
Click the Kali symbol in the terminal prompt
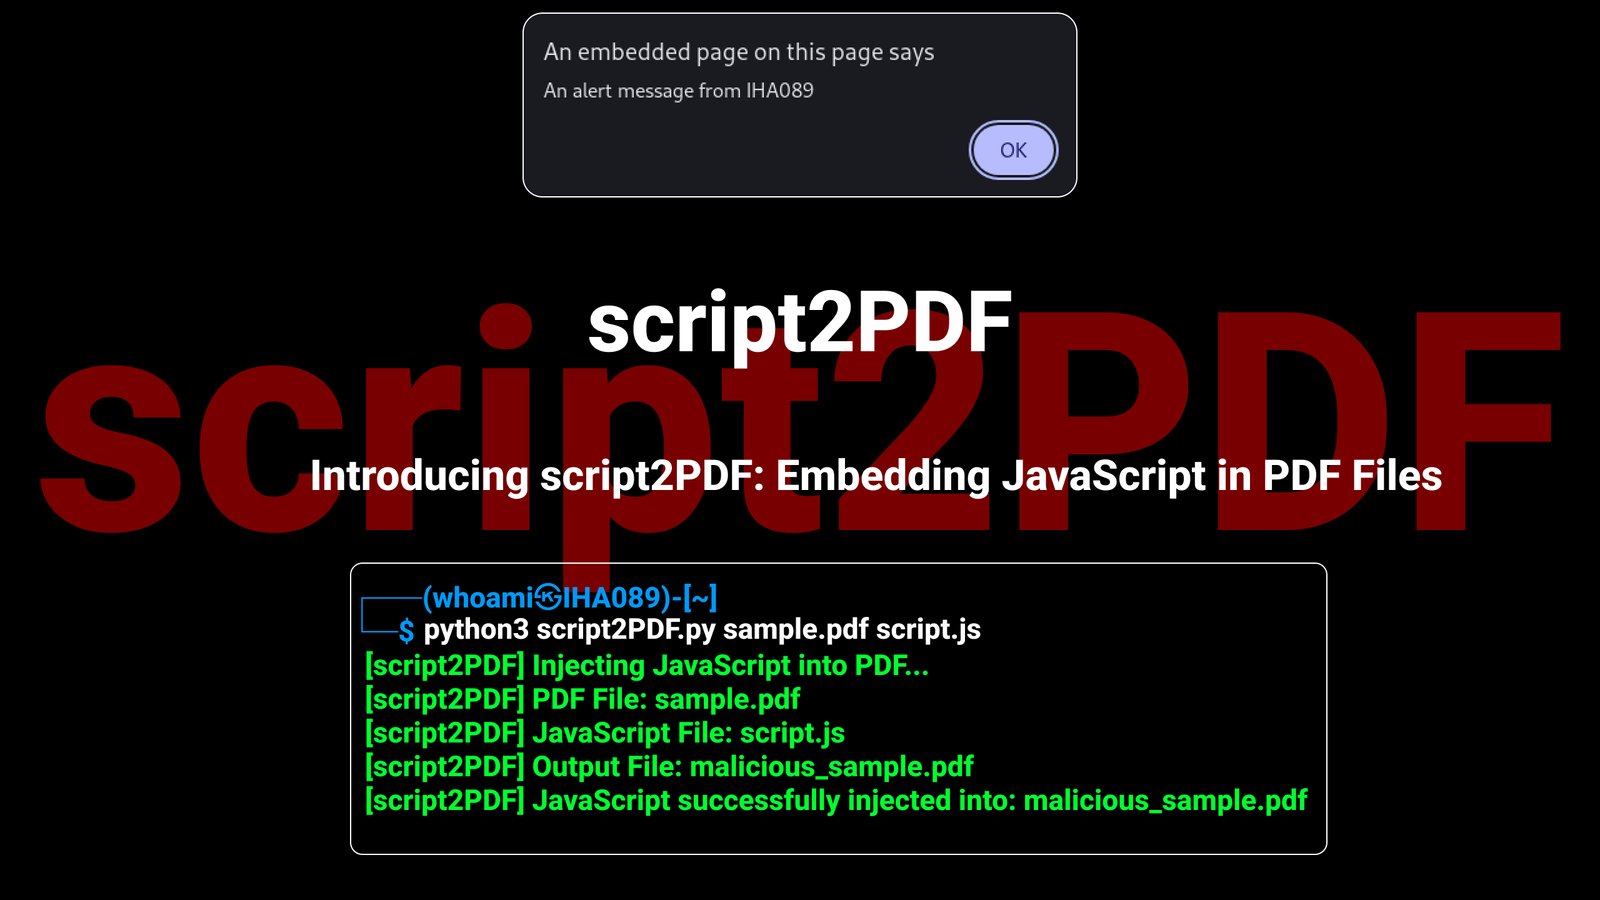pyautogui.click(x=548, y=598)
